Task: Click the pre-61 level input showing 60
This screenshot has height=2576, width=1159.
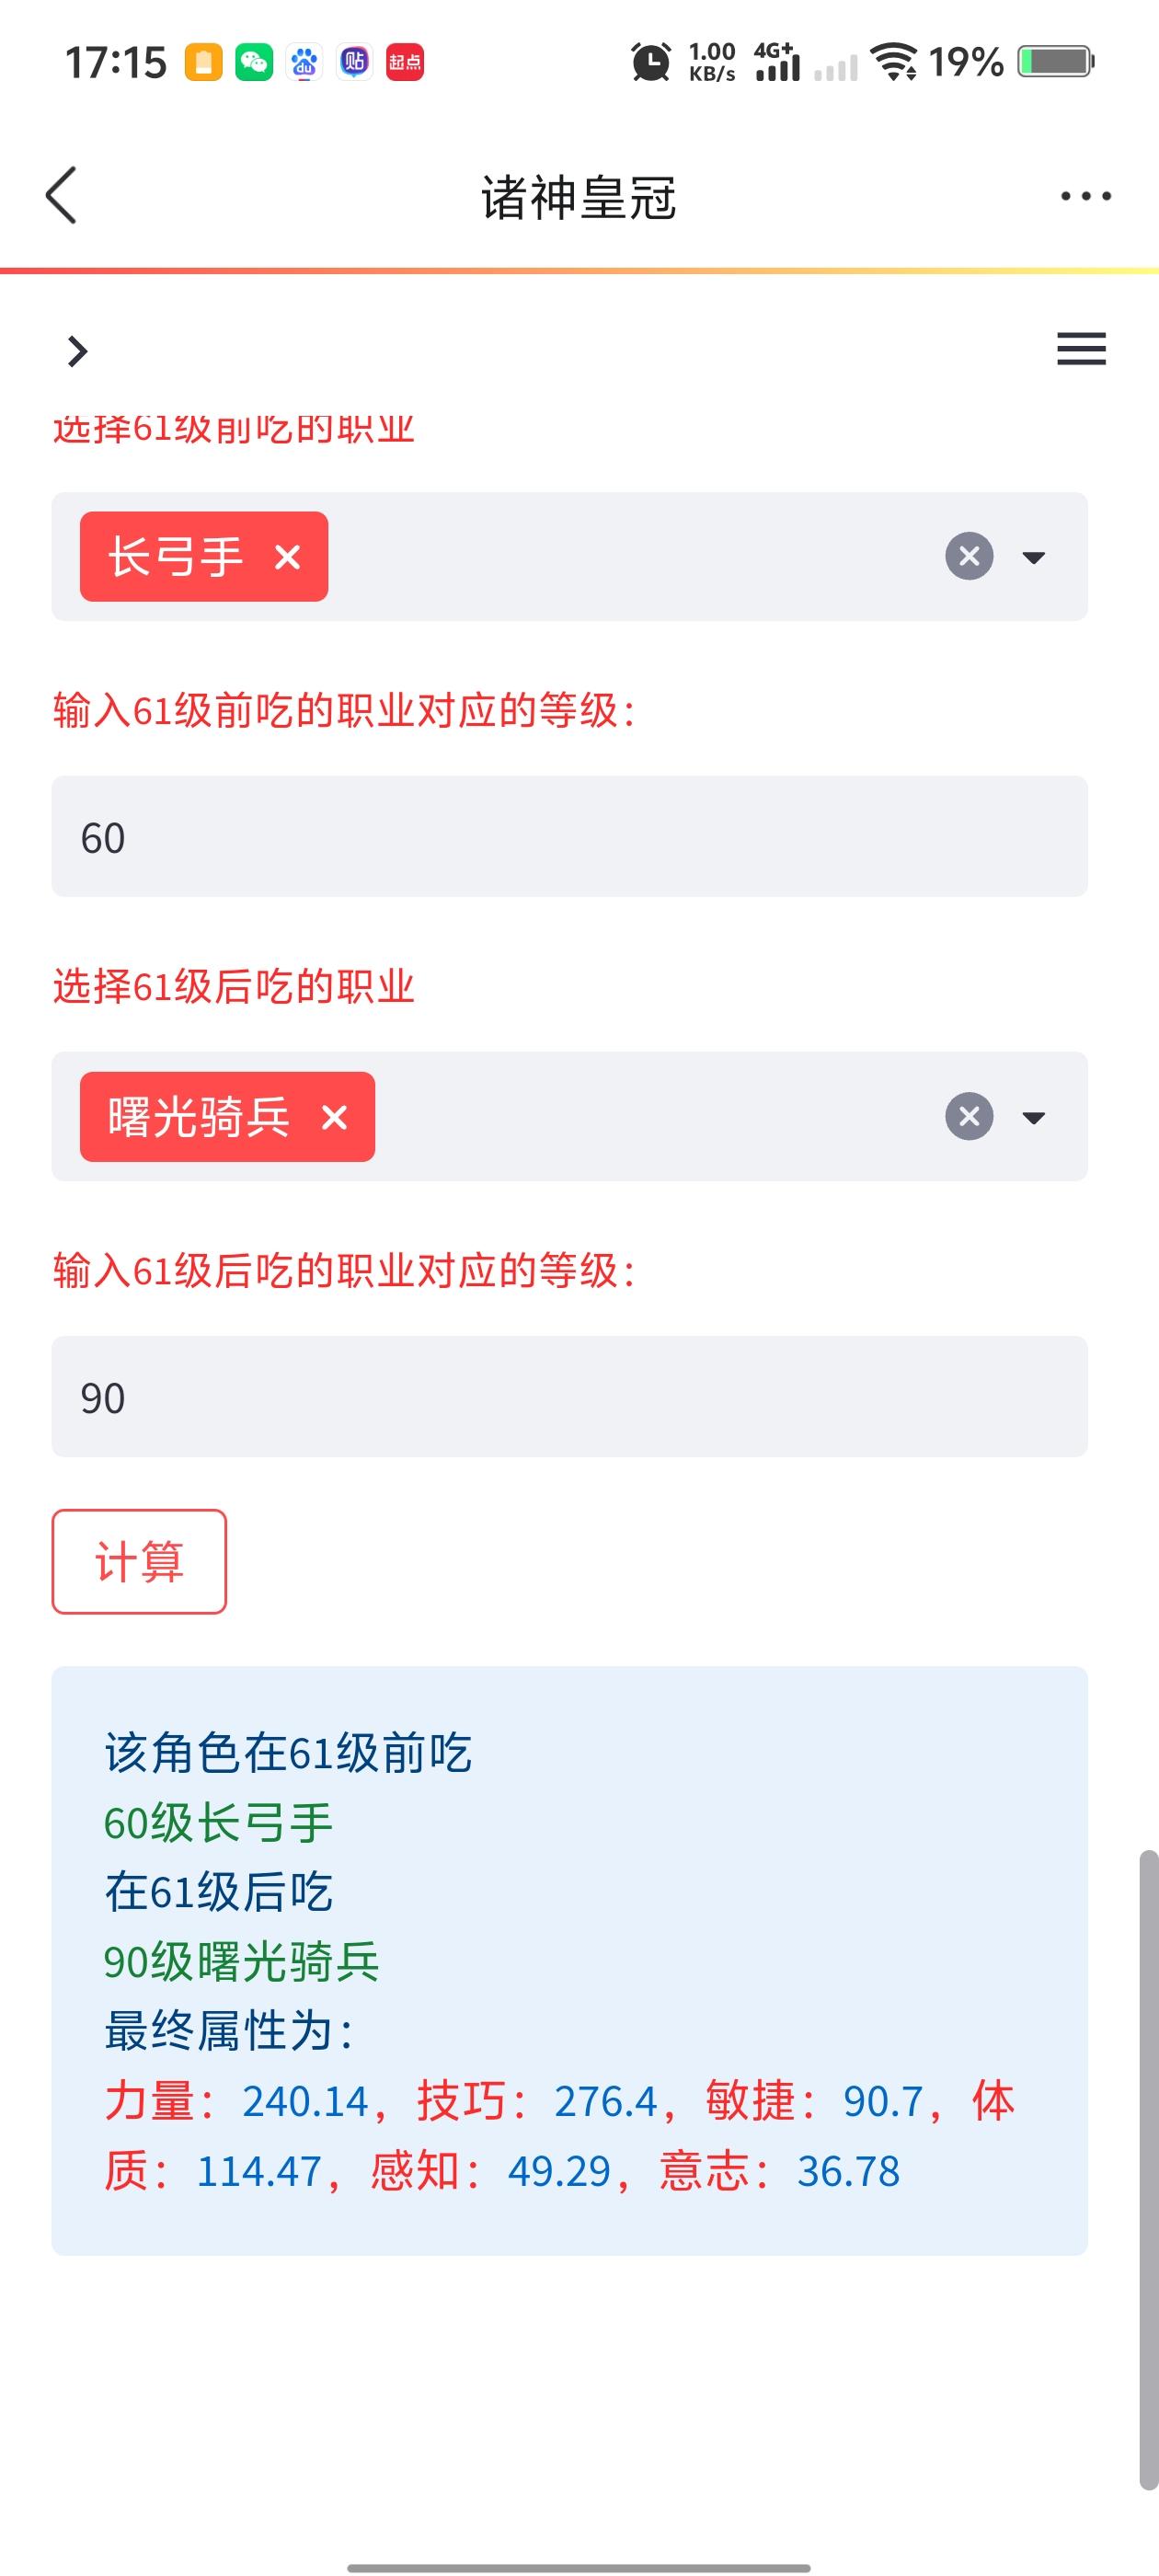Action: pyautogui.click(x=569, y=836)
